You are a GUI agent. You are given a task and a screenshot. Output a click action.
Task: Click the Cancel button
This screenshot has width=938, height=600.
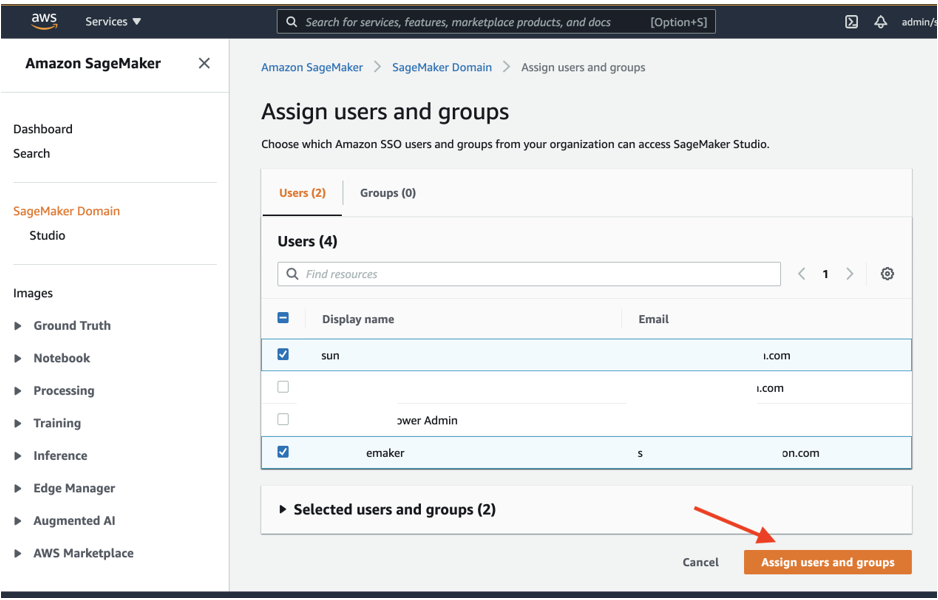(x=701, y=562)
